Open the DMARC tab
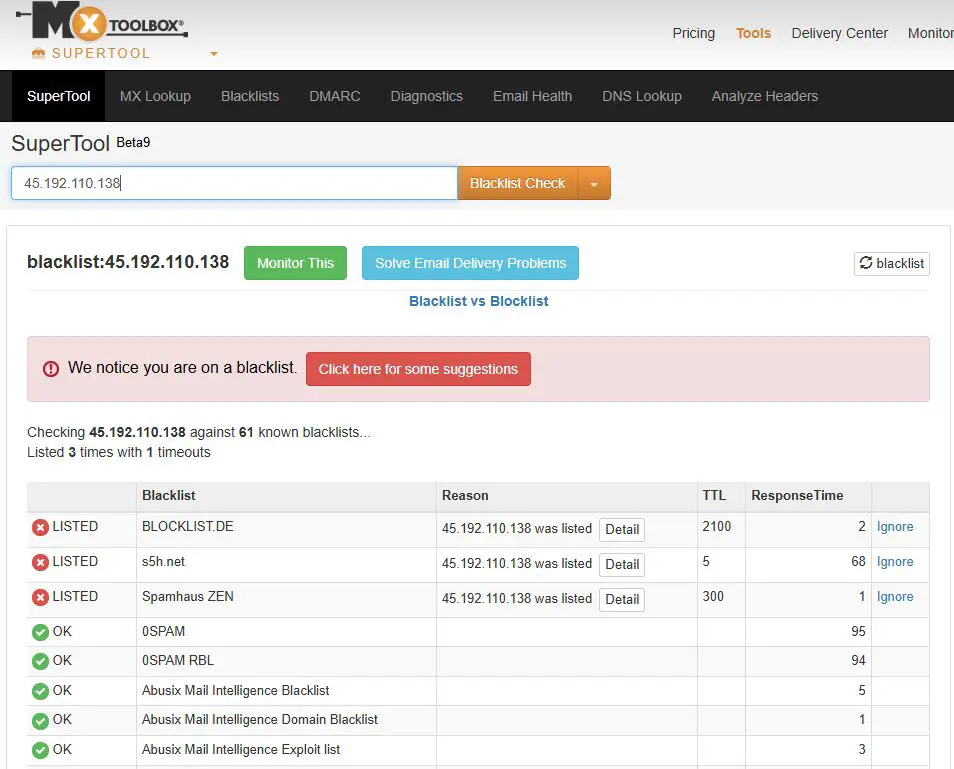The image size is (954, 769). tap(335, 96)
